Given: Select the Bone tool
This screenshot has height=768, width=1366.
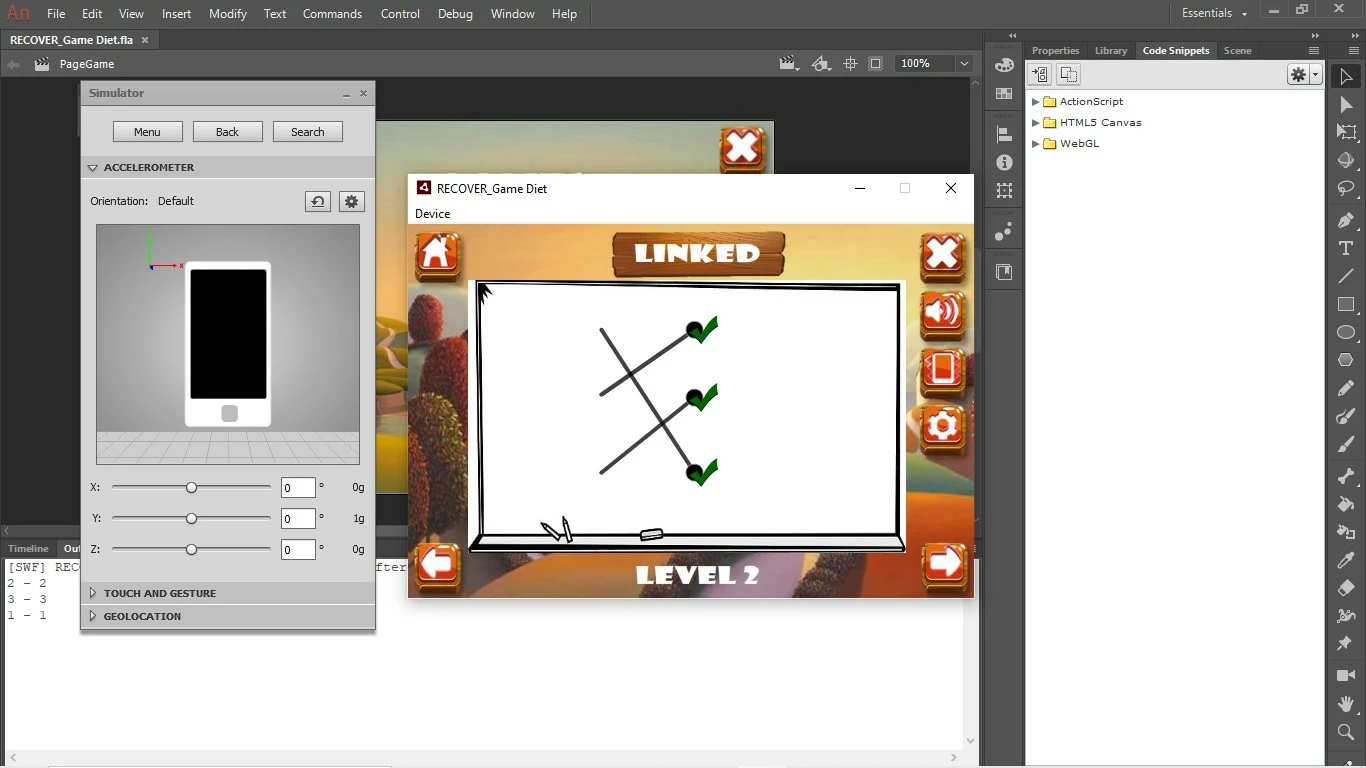Looking at the screenshot, I should 1346,476.
